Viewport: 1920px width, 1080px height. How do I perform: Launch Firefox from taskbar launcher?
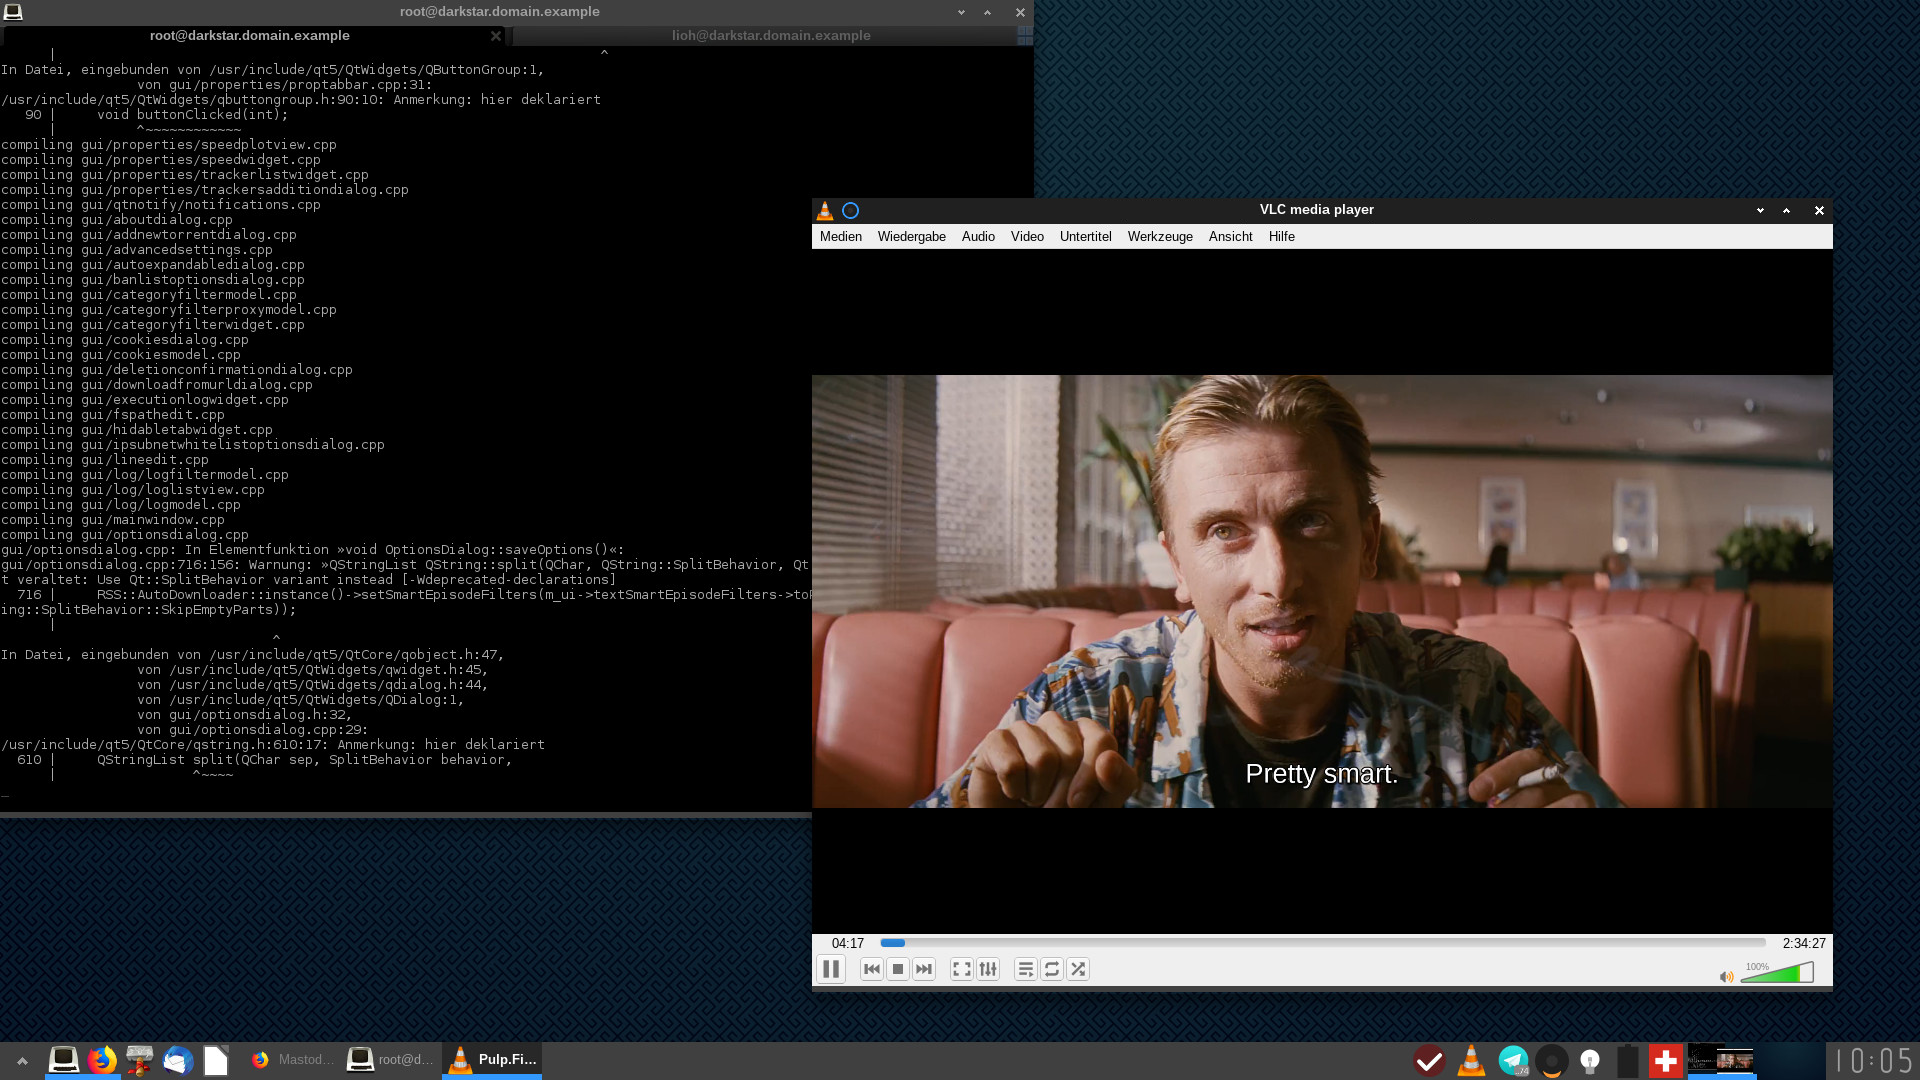coord(102,1060)
